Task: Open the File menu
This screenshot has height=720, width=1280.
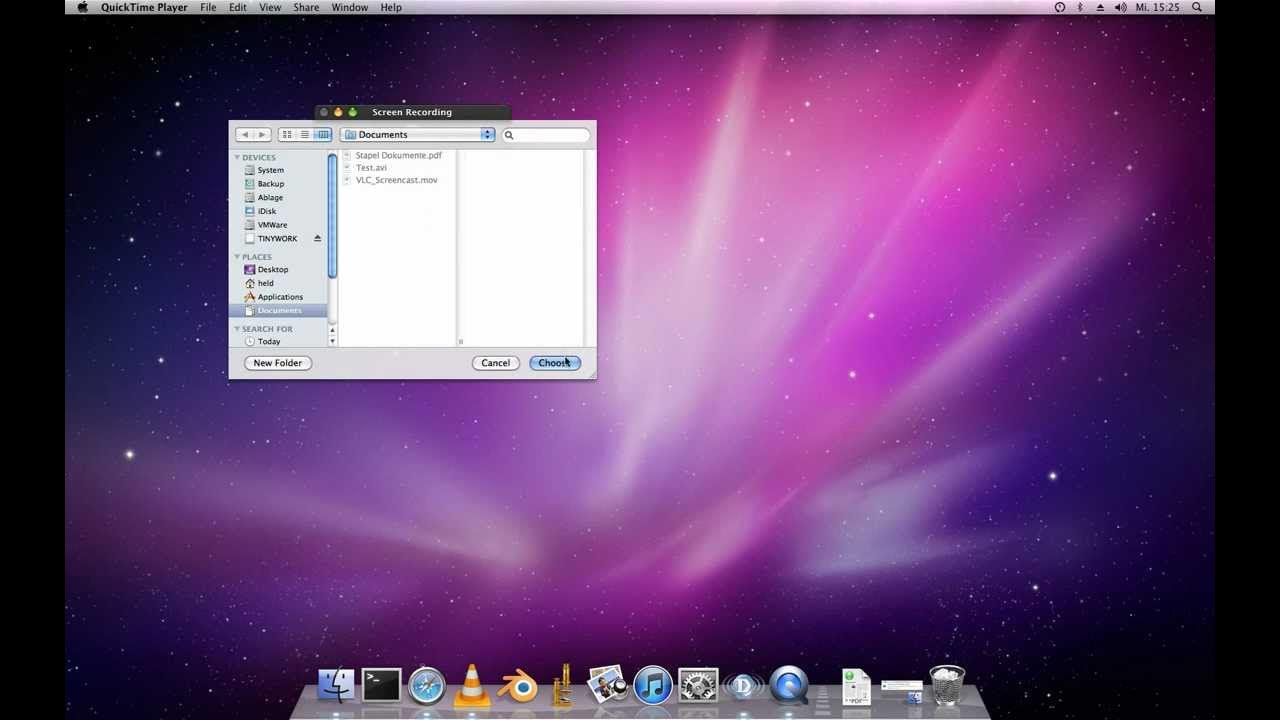Action: (208, 7)
